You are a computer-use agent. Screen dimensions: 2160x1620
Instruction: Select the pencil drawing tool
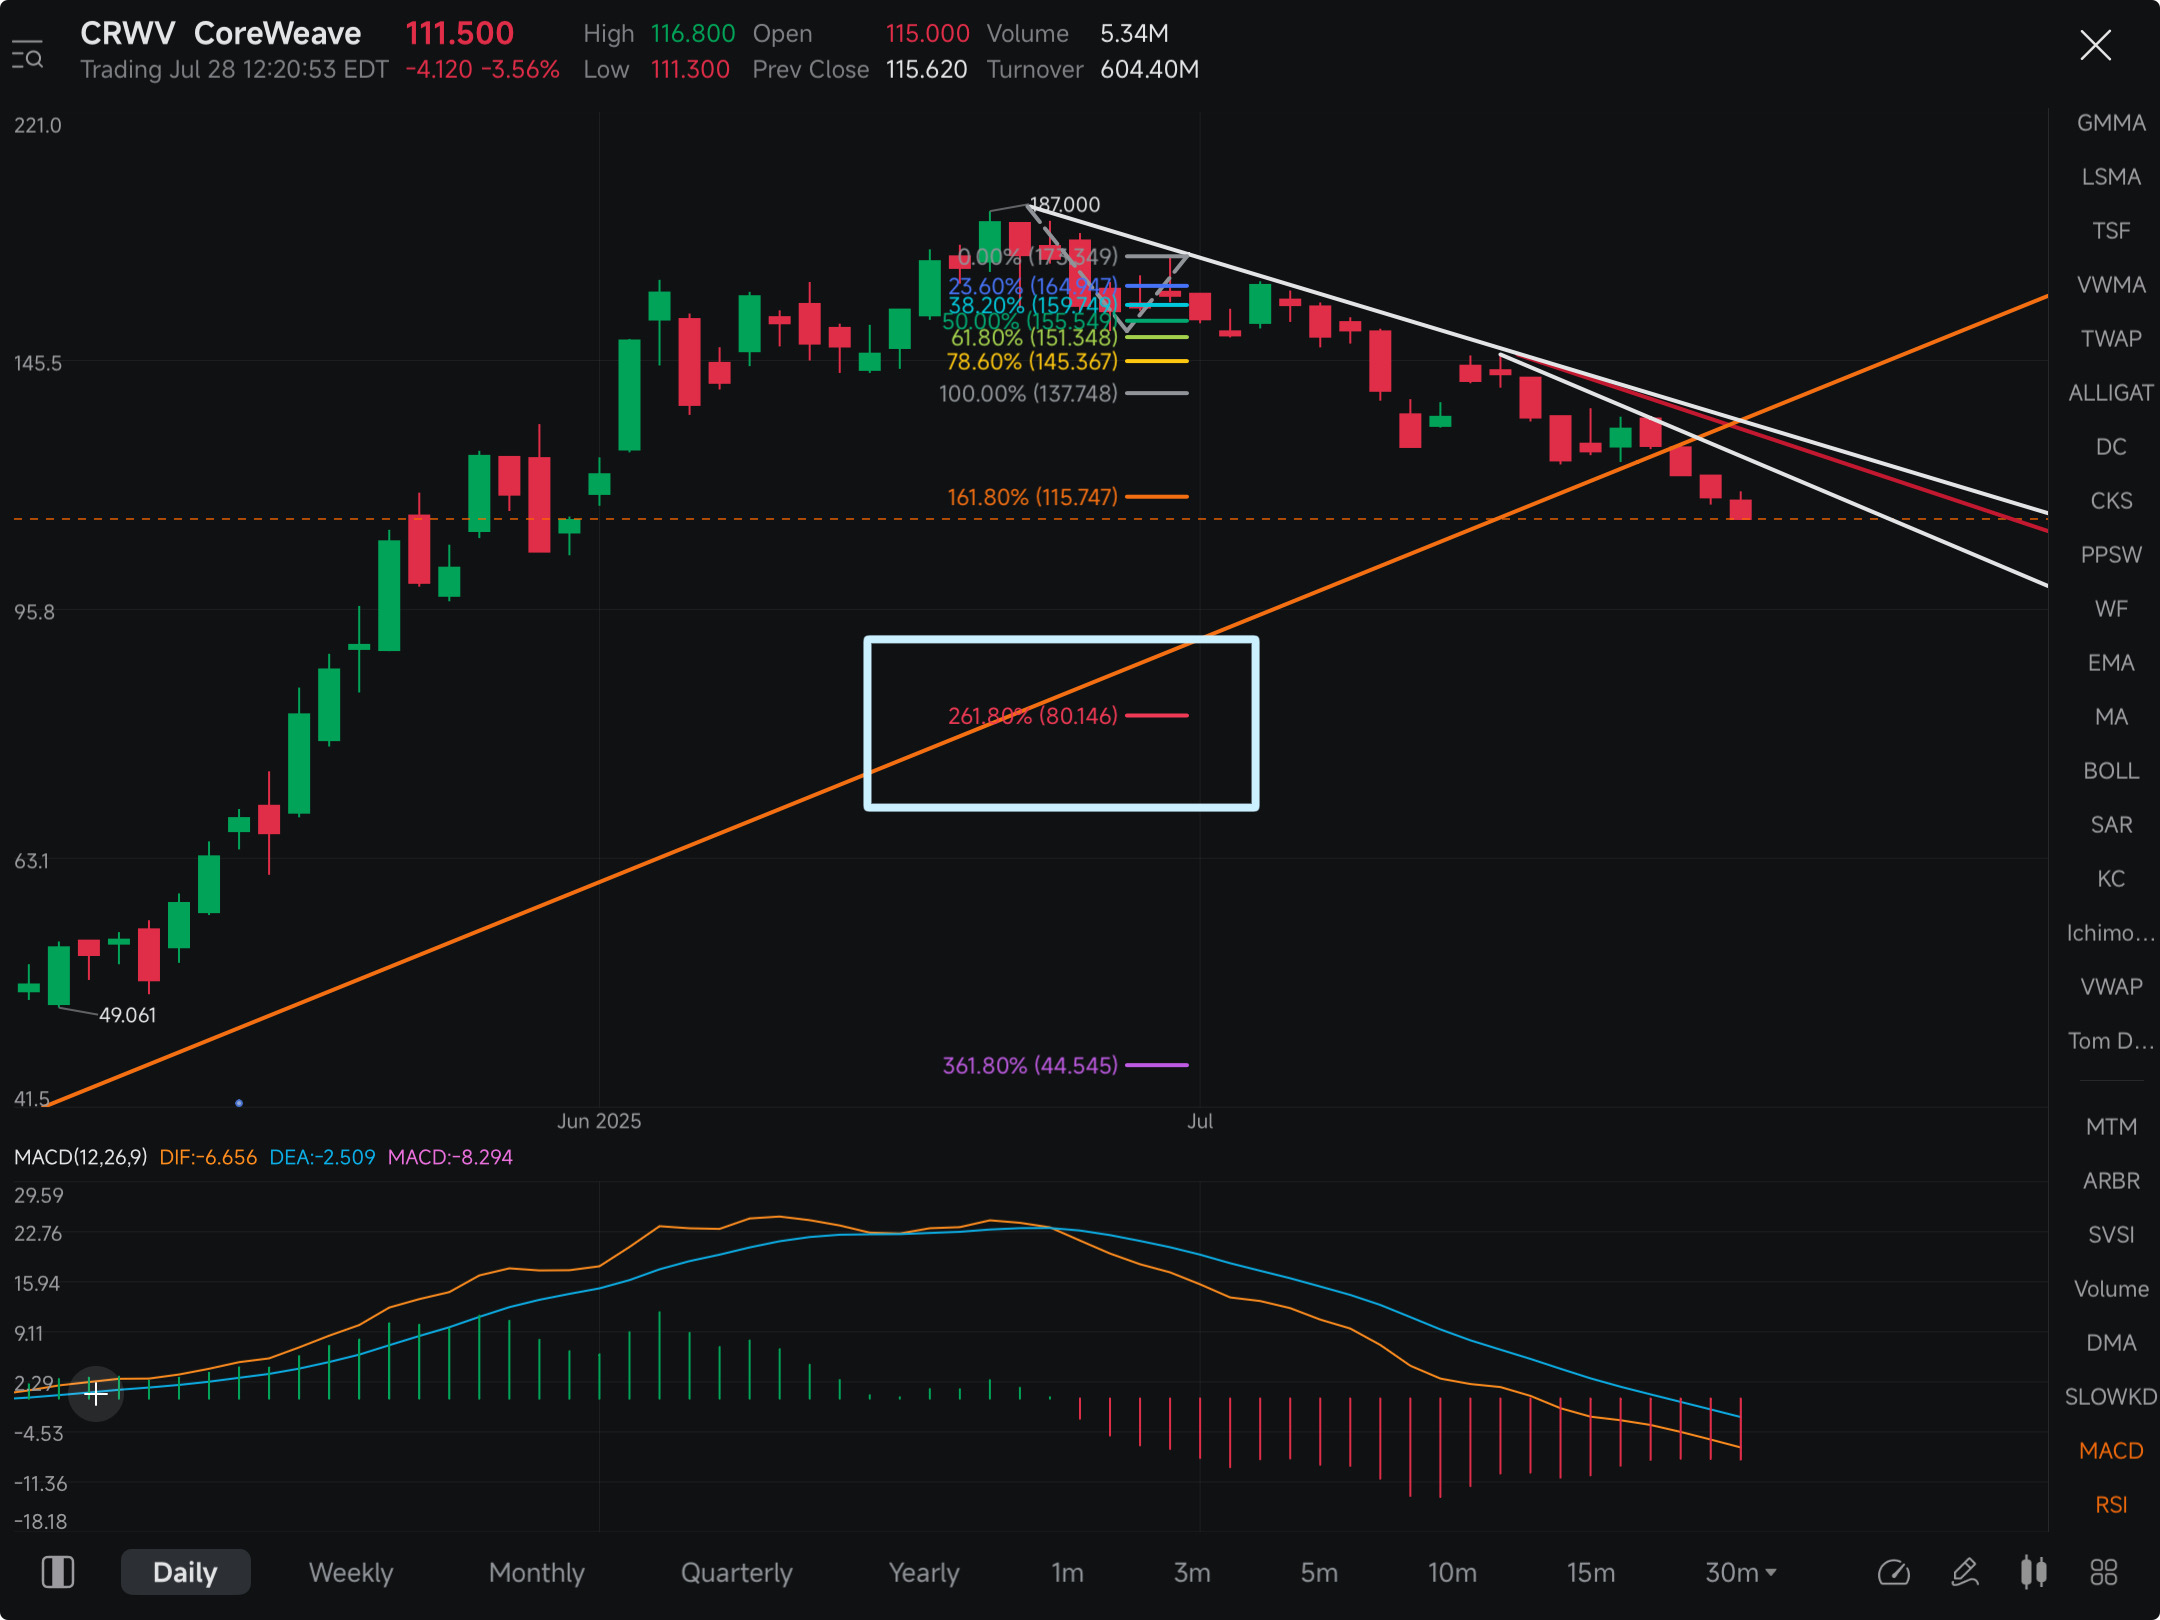click(x=1965, y=1572)
